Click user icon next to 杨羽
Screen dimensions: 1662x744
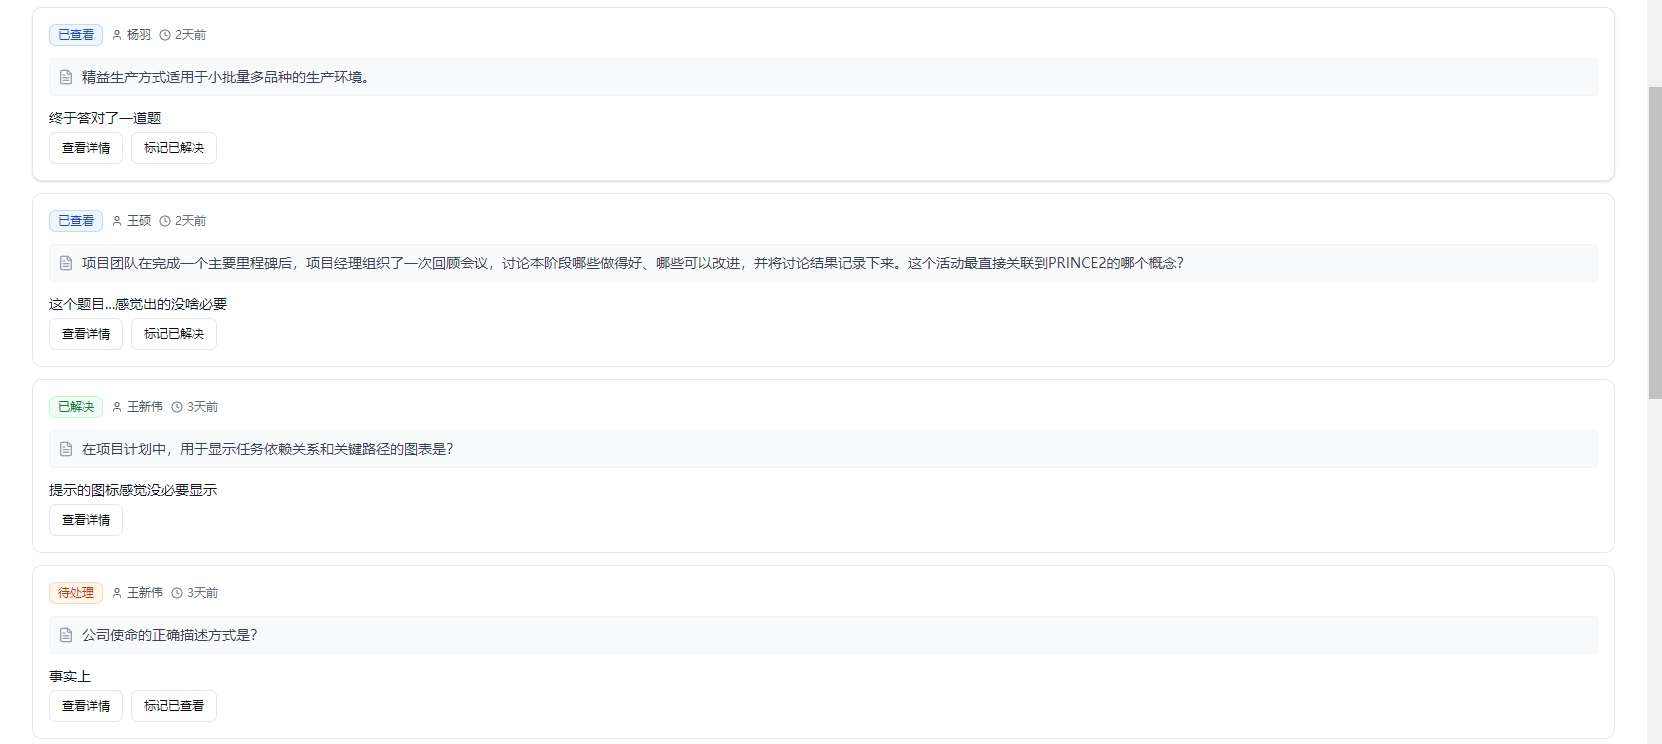click(117, 35)
